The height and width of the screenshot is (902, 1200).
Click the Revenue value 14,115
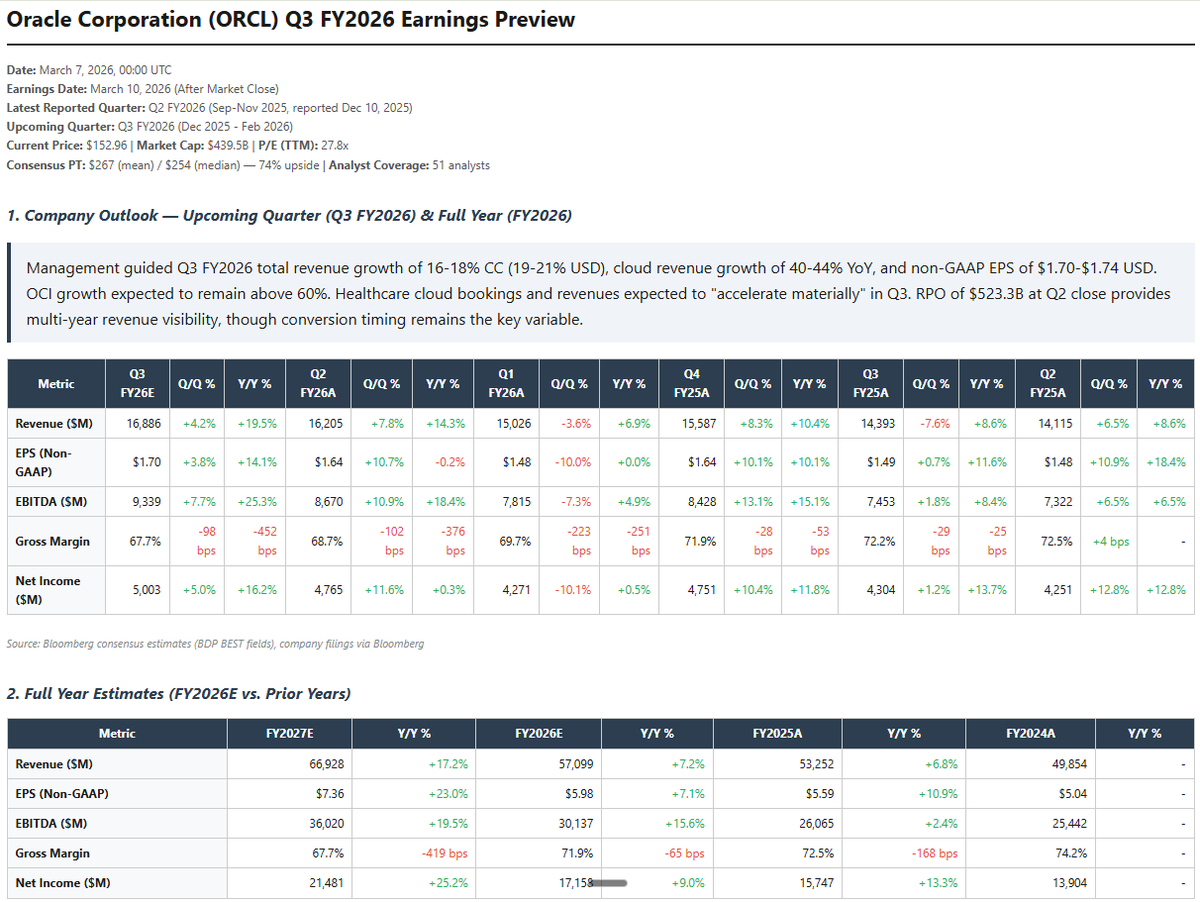click(x=1055, y=424)
